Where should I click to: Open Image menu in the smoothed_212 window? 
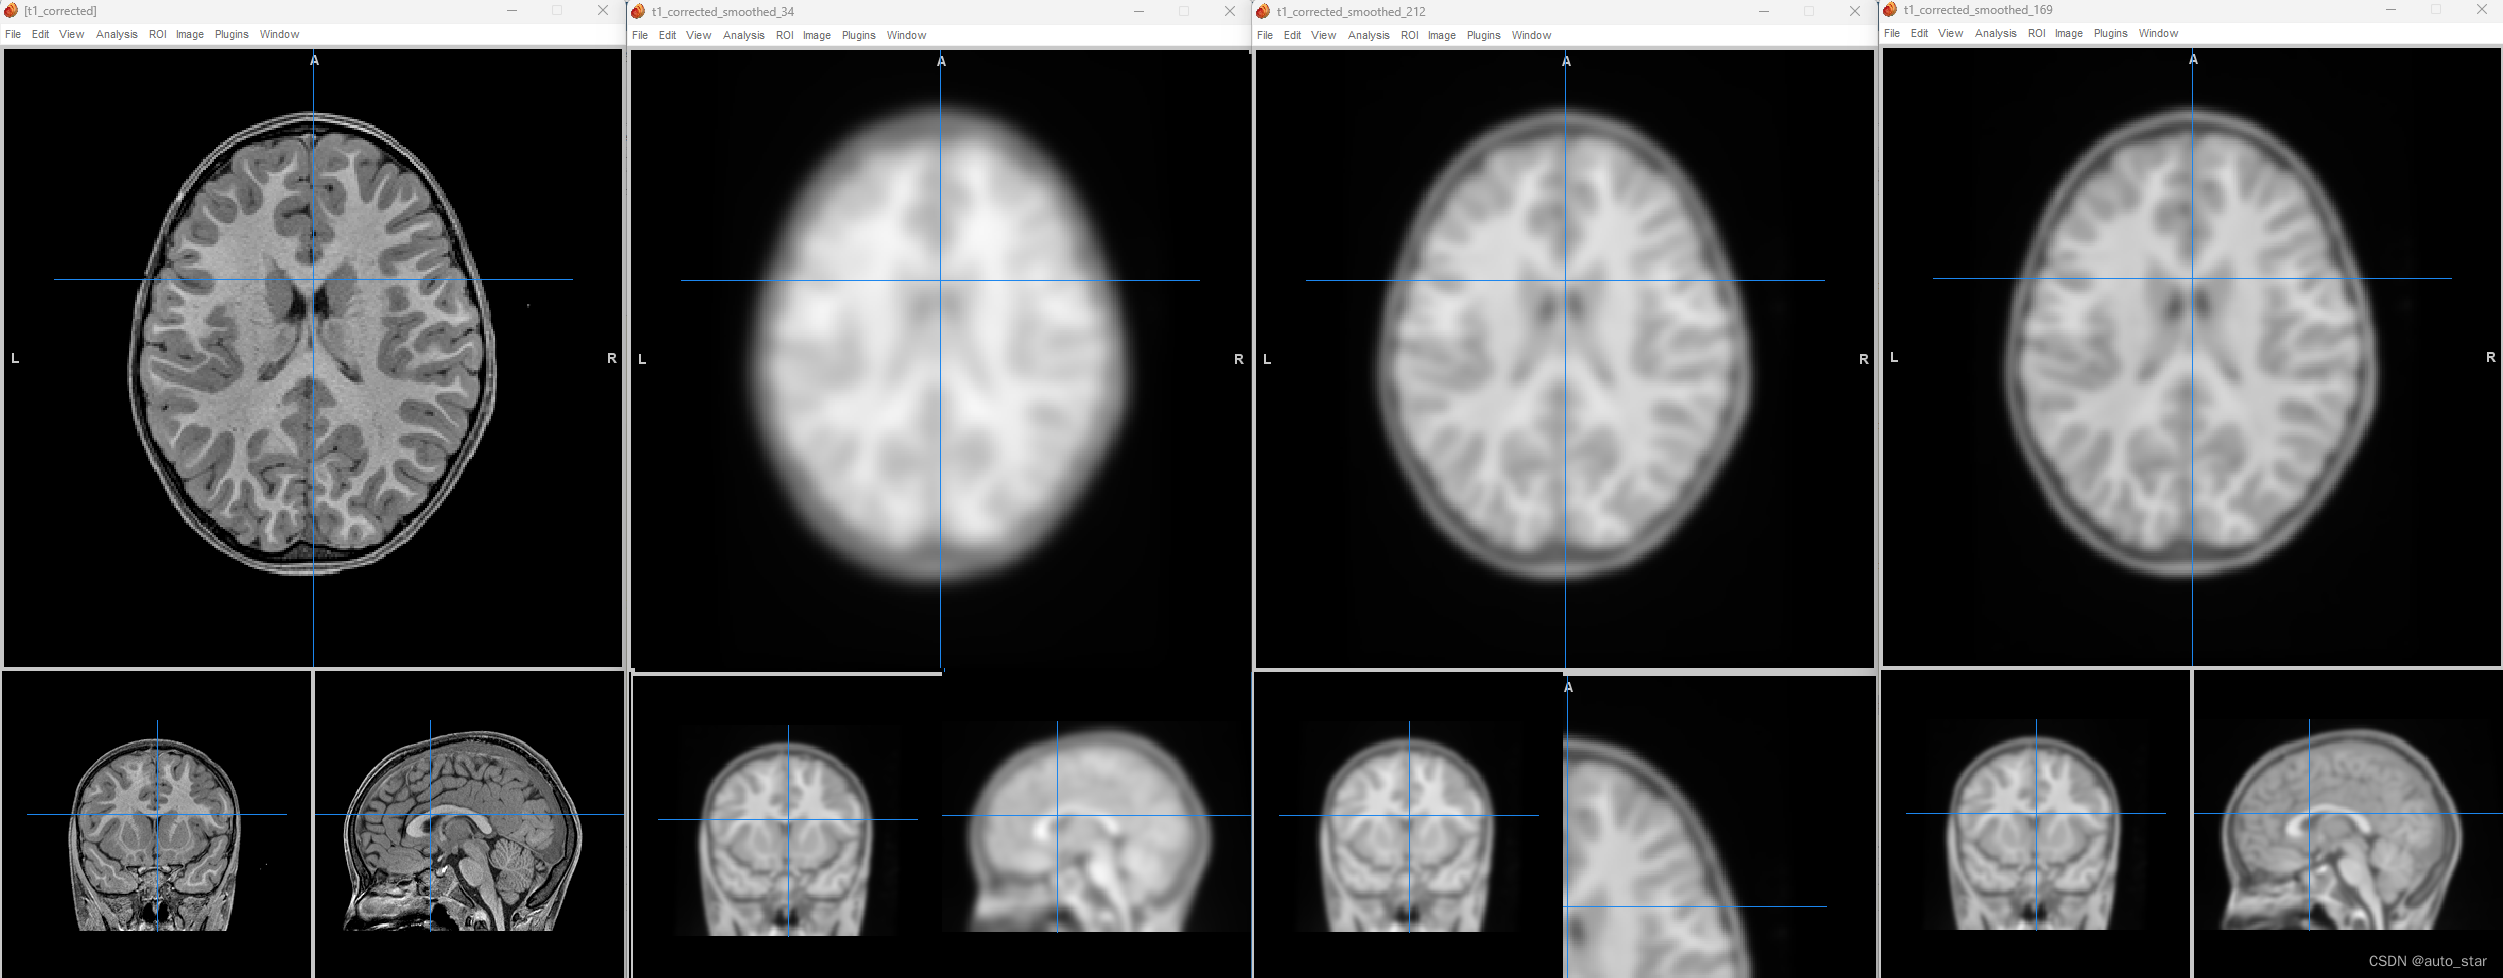point(1442,35)
